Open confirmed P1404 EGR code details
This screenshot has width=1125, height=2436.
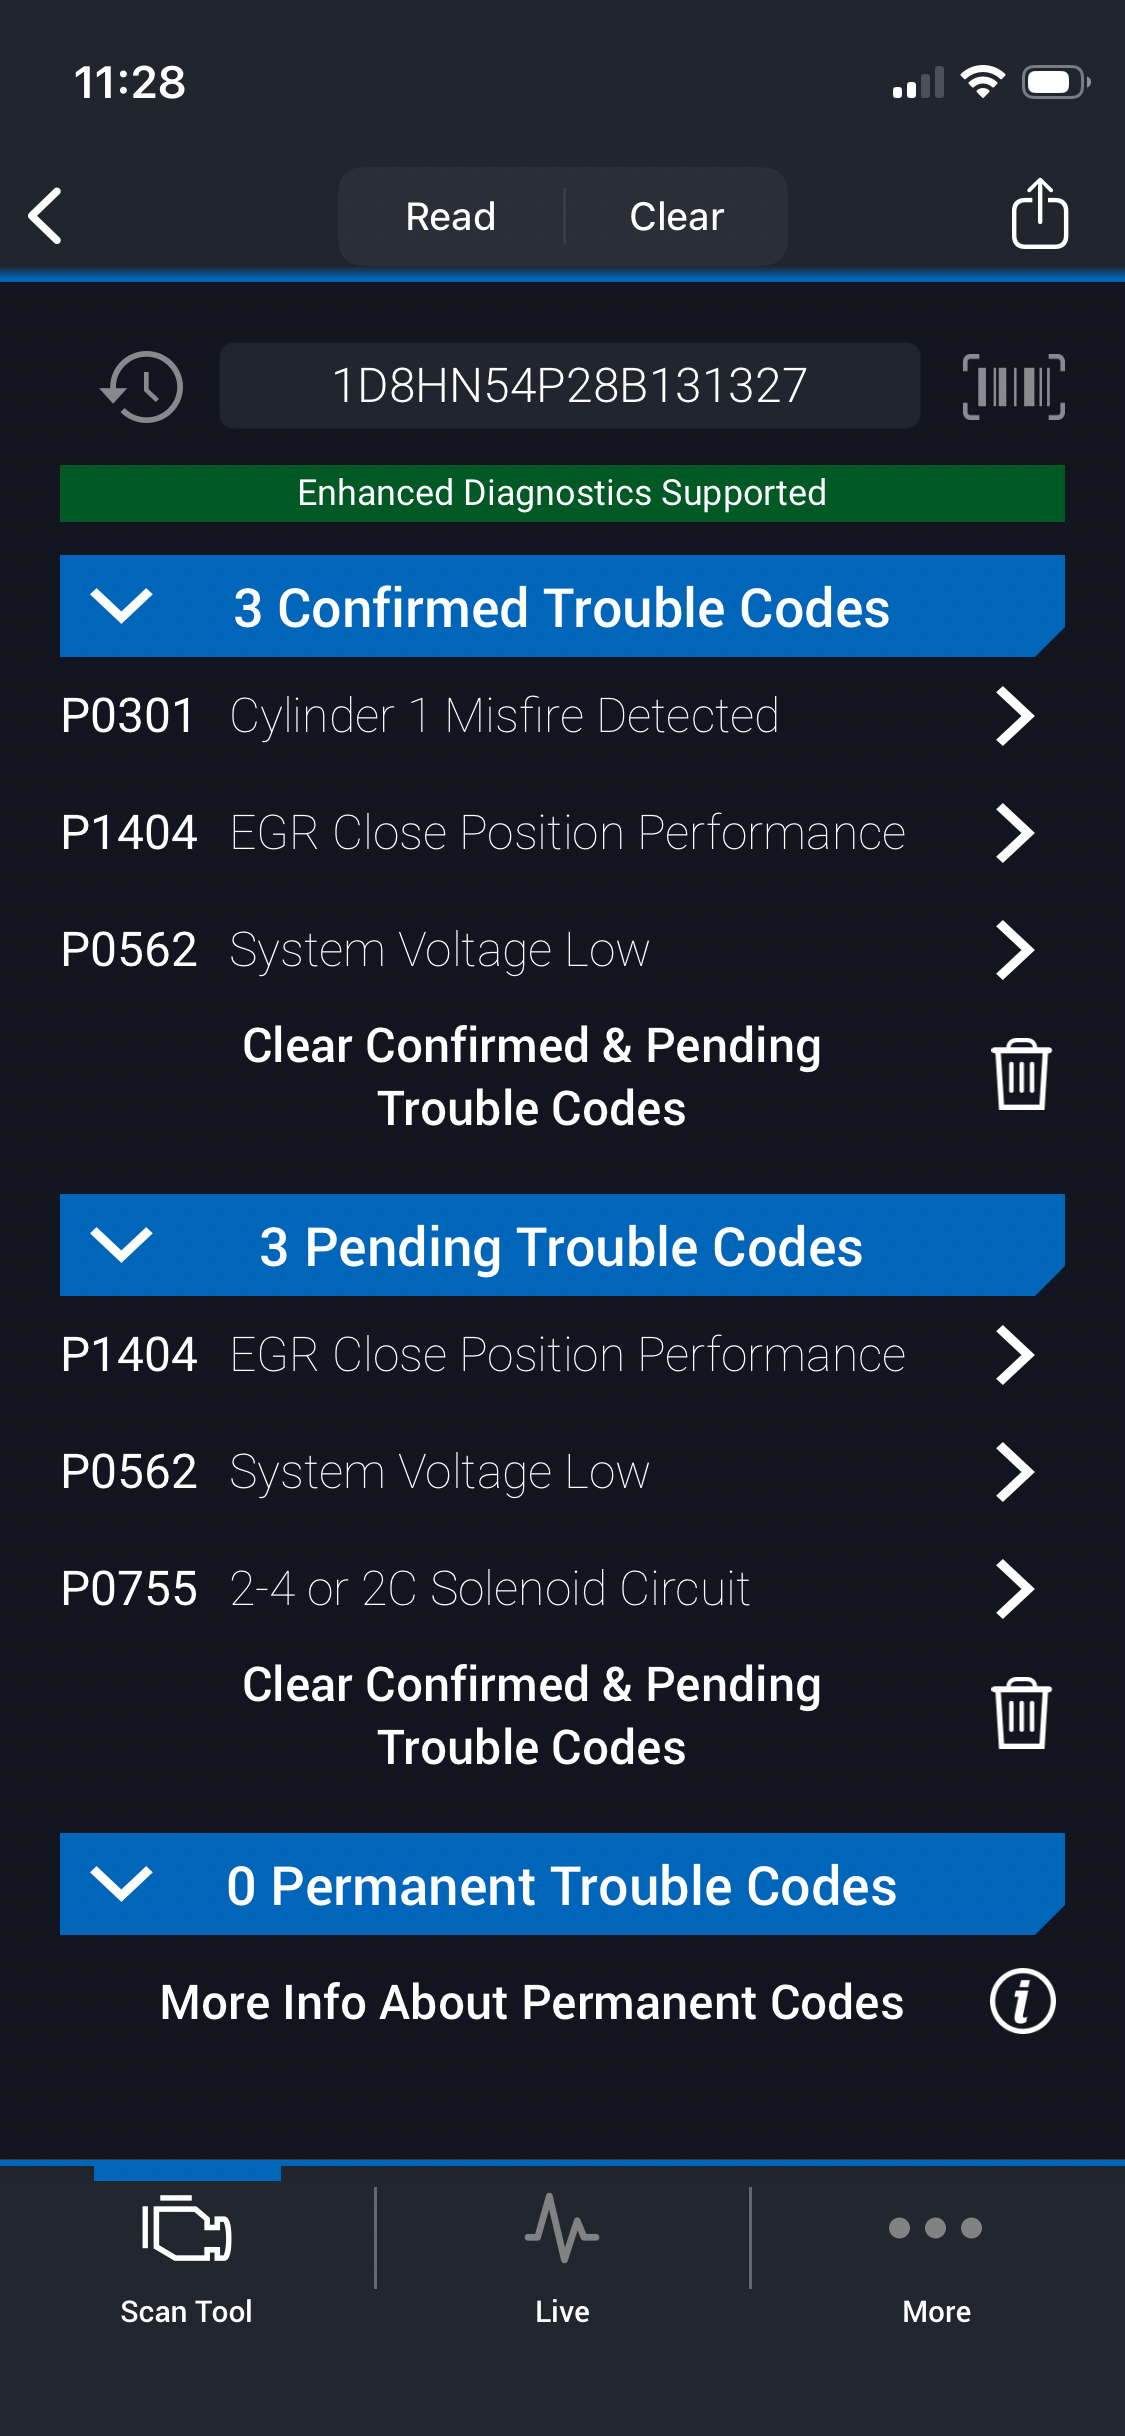[x=546, y=833]
